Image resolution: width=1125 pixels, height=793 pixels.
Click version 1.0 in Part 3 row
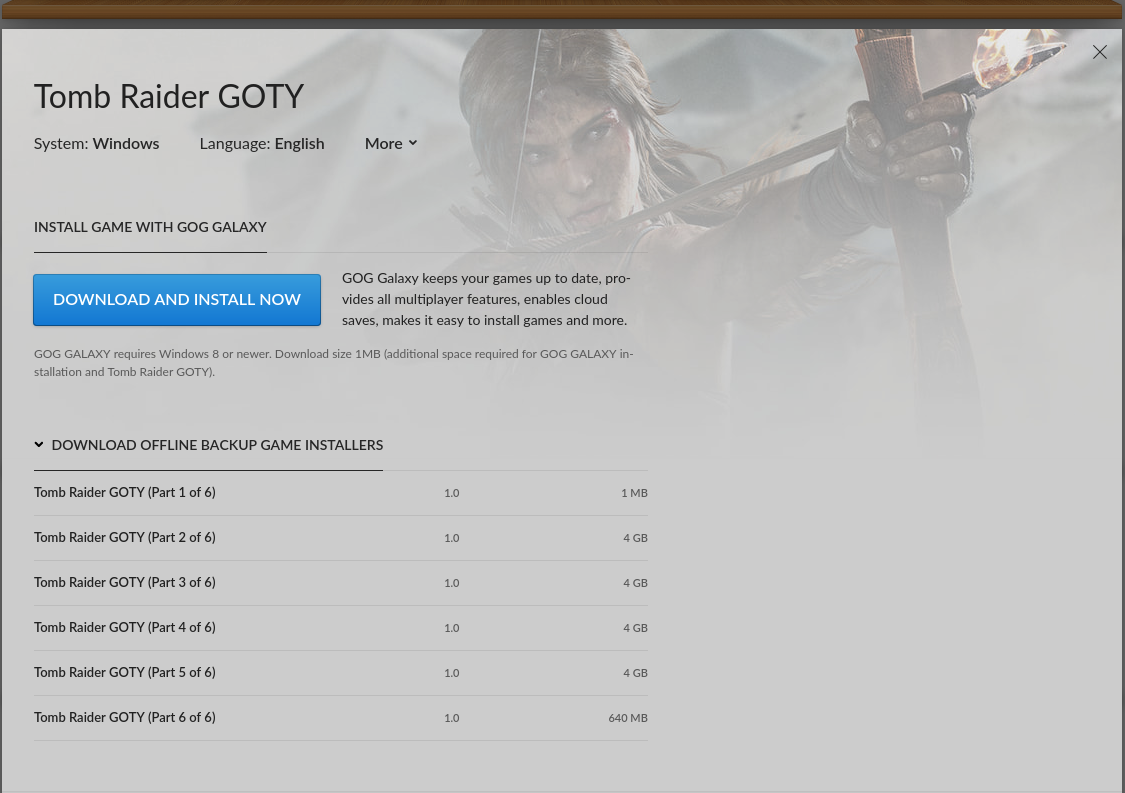451,583
